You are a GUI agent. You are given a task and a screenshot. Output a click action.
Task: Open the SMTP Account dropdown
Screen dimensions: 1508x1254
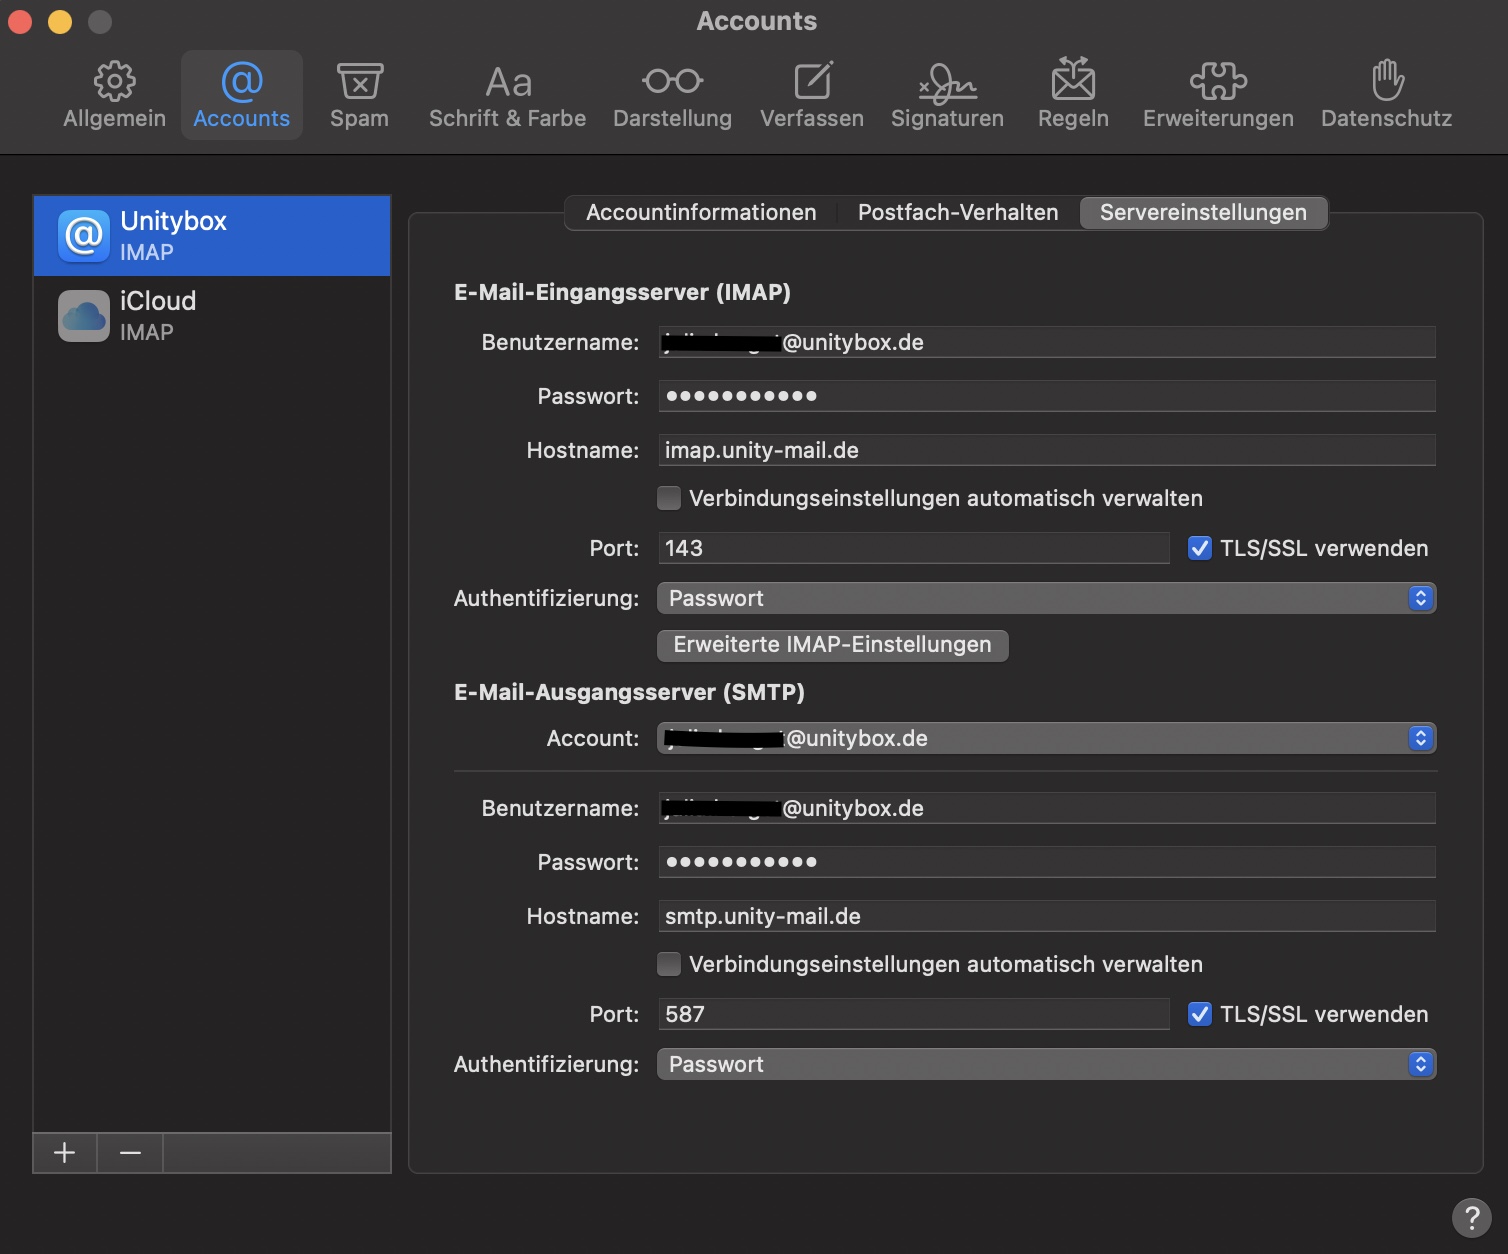1046,738
